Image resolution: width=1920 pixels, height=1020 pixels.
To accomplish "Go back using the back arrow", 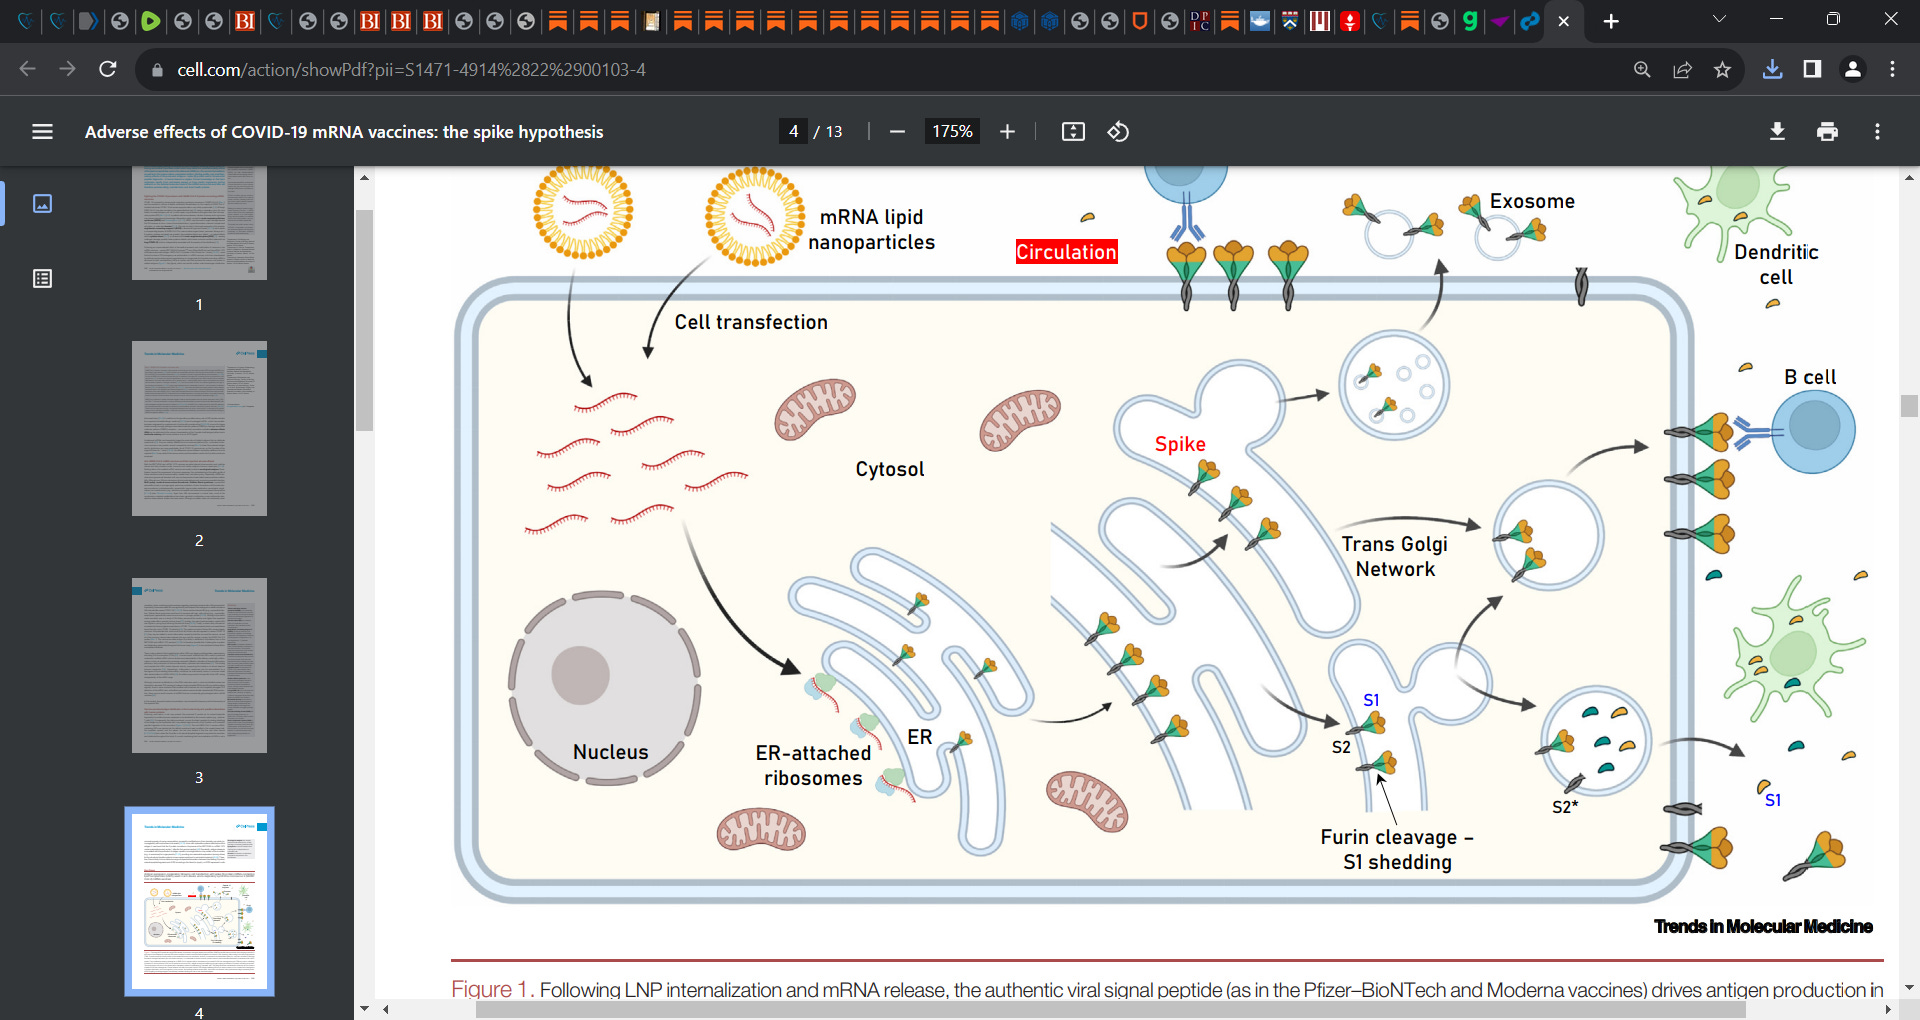I will coord(25,69).
